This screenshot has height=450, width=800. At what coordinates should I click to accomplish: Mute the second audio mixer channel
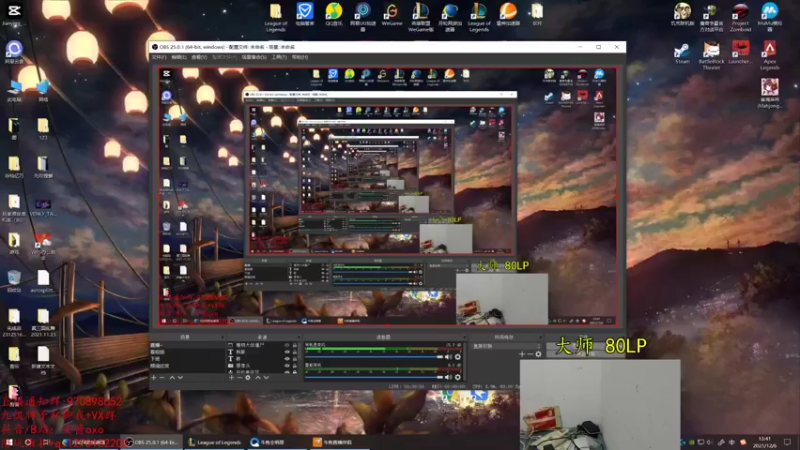point(448,378)
